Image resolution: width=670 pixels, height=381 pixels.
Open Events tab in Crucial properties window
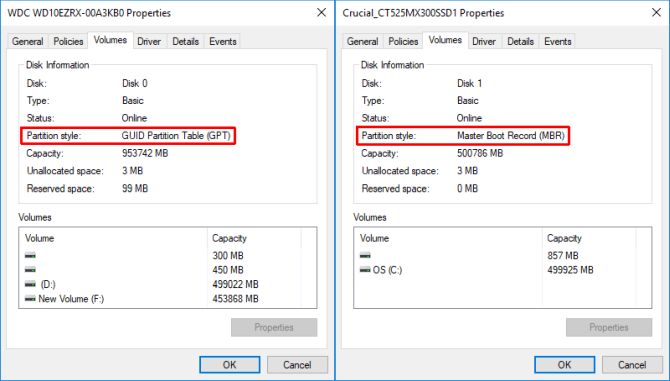[x=558, y=41]
